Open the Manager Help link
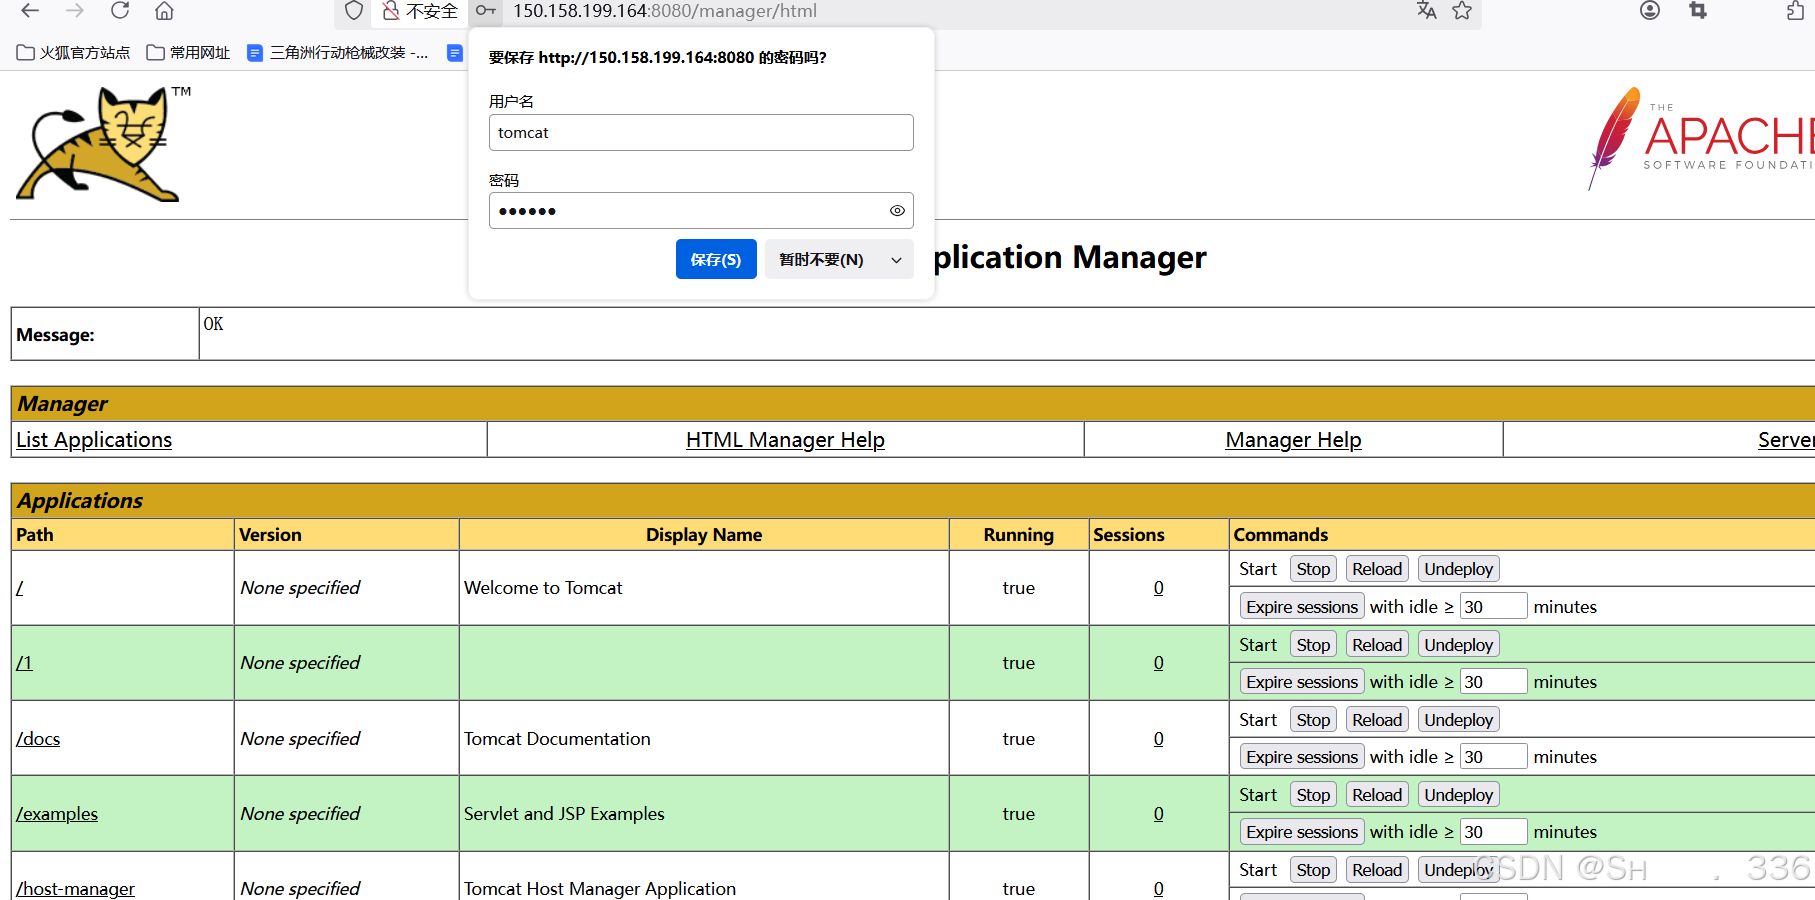Viewport: 1815px width, 900px height. tap(1293, 440)
